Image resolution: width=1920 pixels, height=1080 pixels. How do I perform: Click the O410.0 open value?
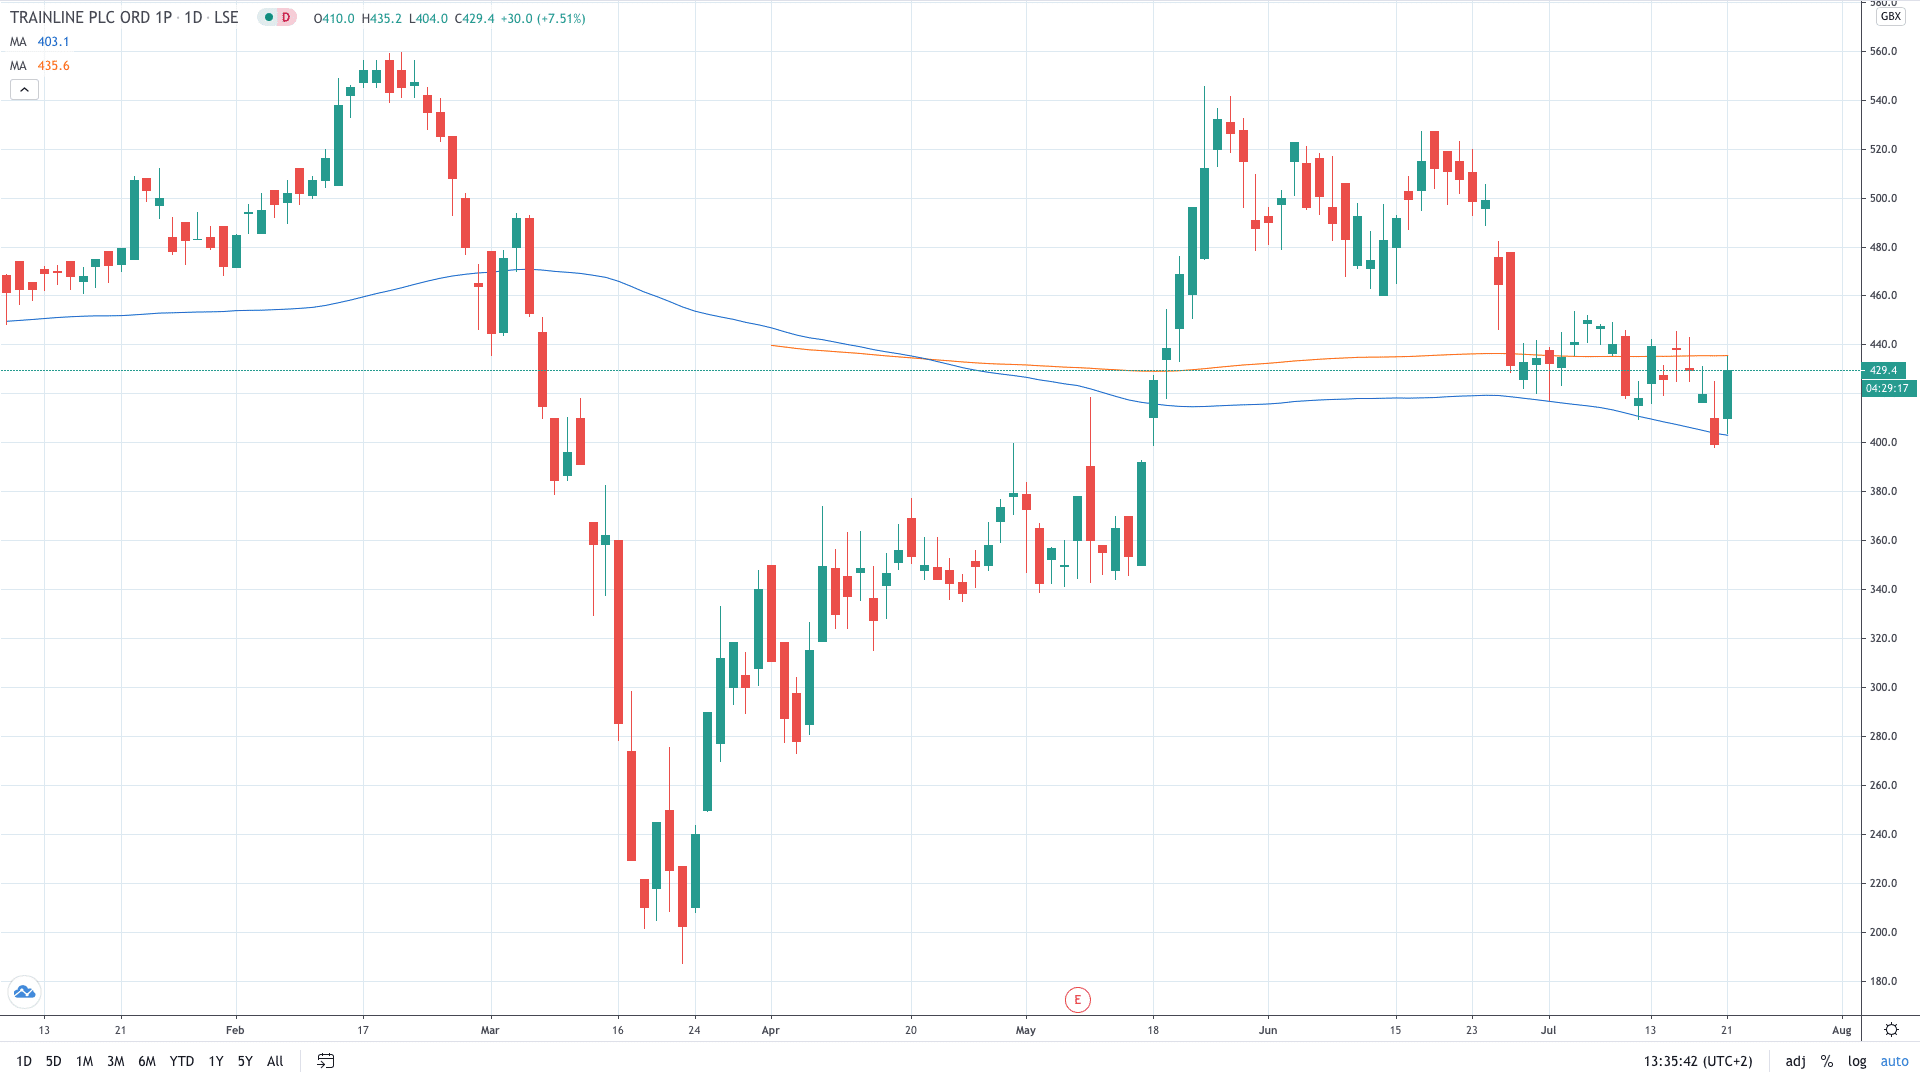pos(334,19)
